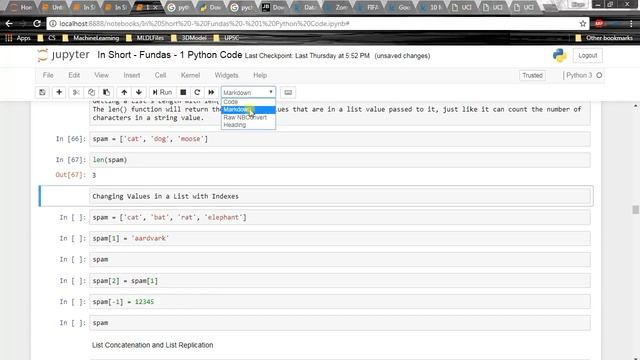The height and width of the screenshot is (360, 640).
Task: Move selected cell down arrow
Action: click(x=139, y=92)
